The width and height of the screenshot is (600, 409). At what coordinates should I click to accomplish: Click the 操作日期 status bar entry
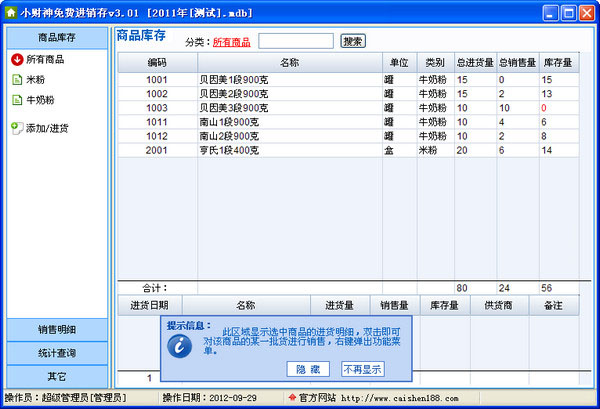point(210,398)
